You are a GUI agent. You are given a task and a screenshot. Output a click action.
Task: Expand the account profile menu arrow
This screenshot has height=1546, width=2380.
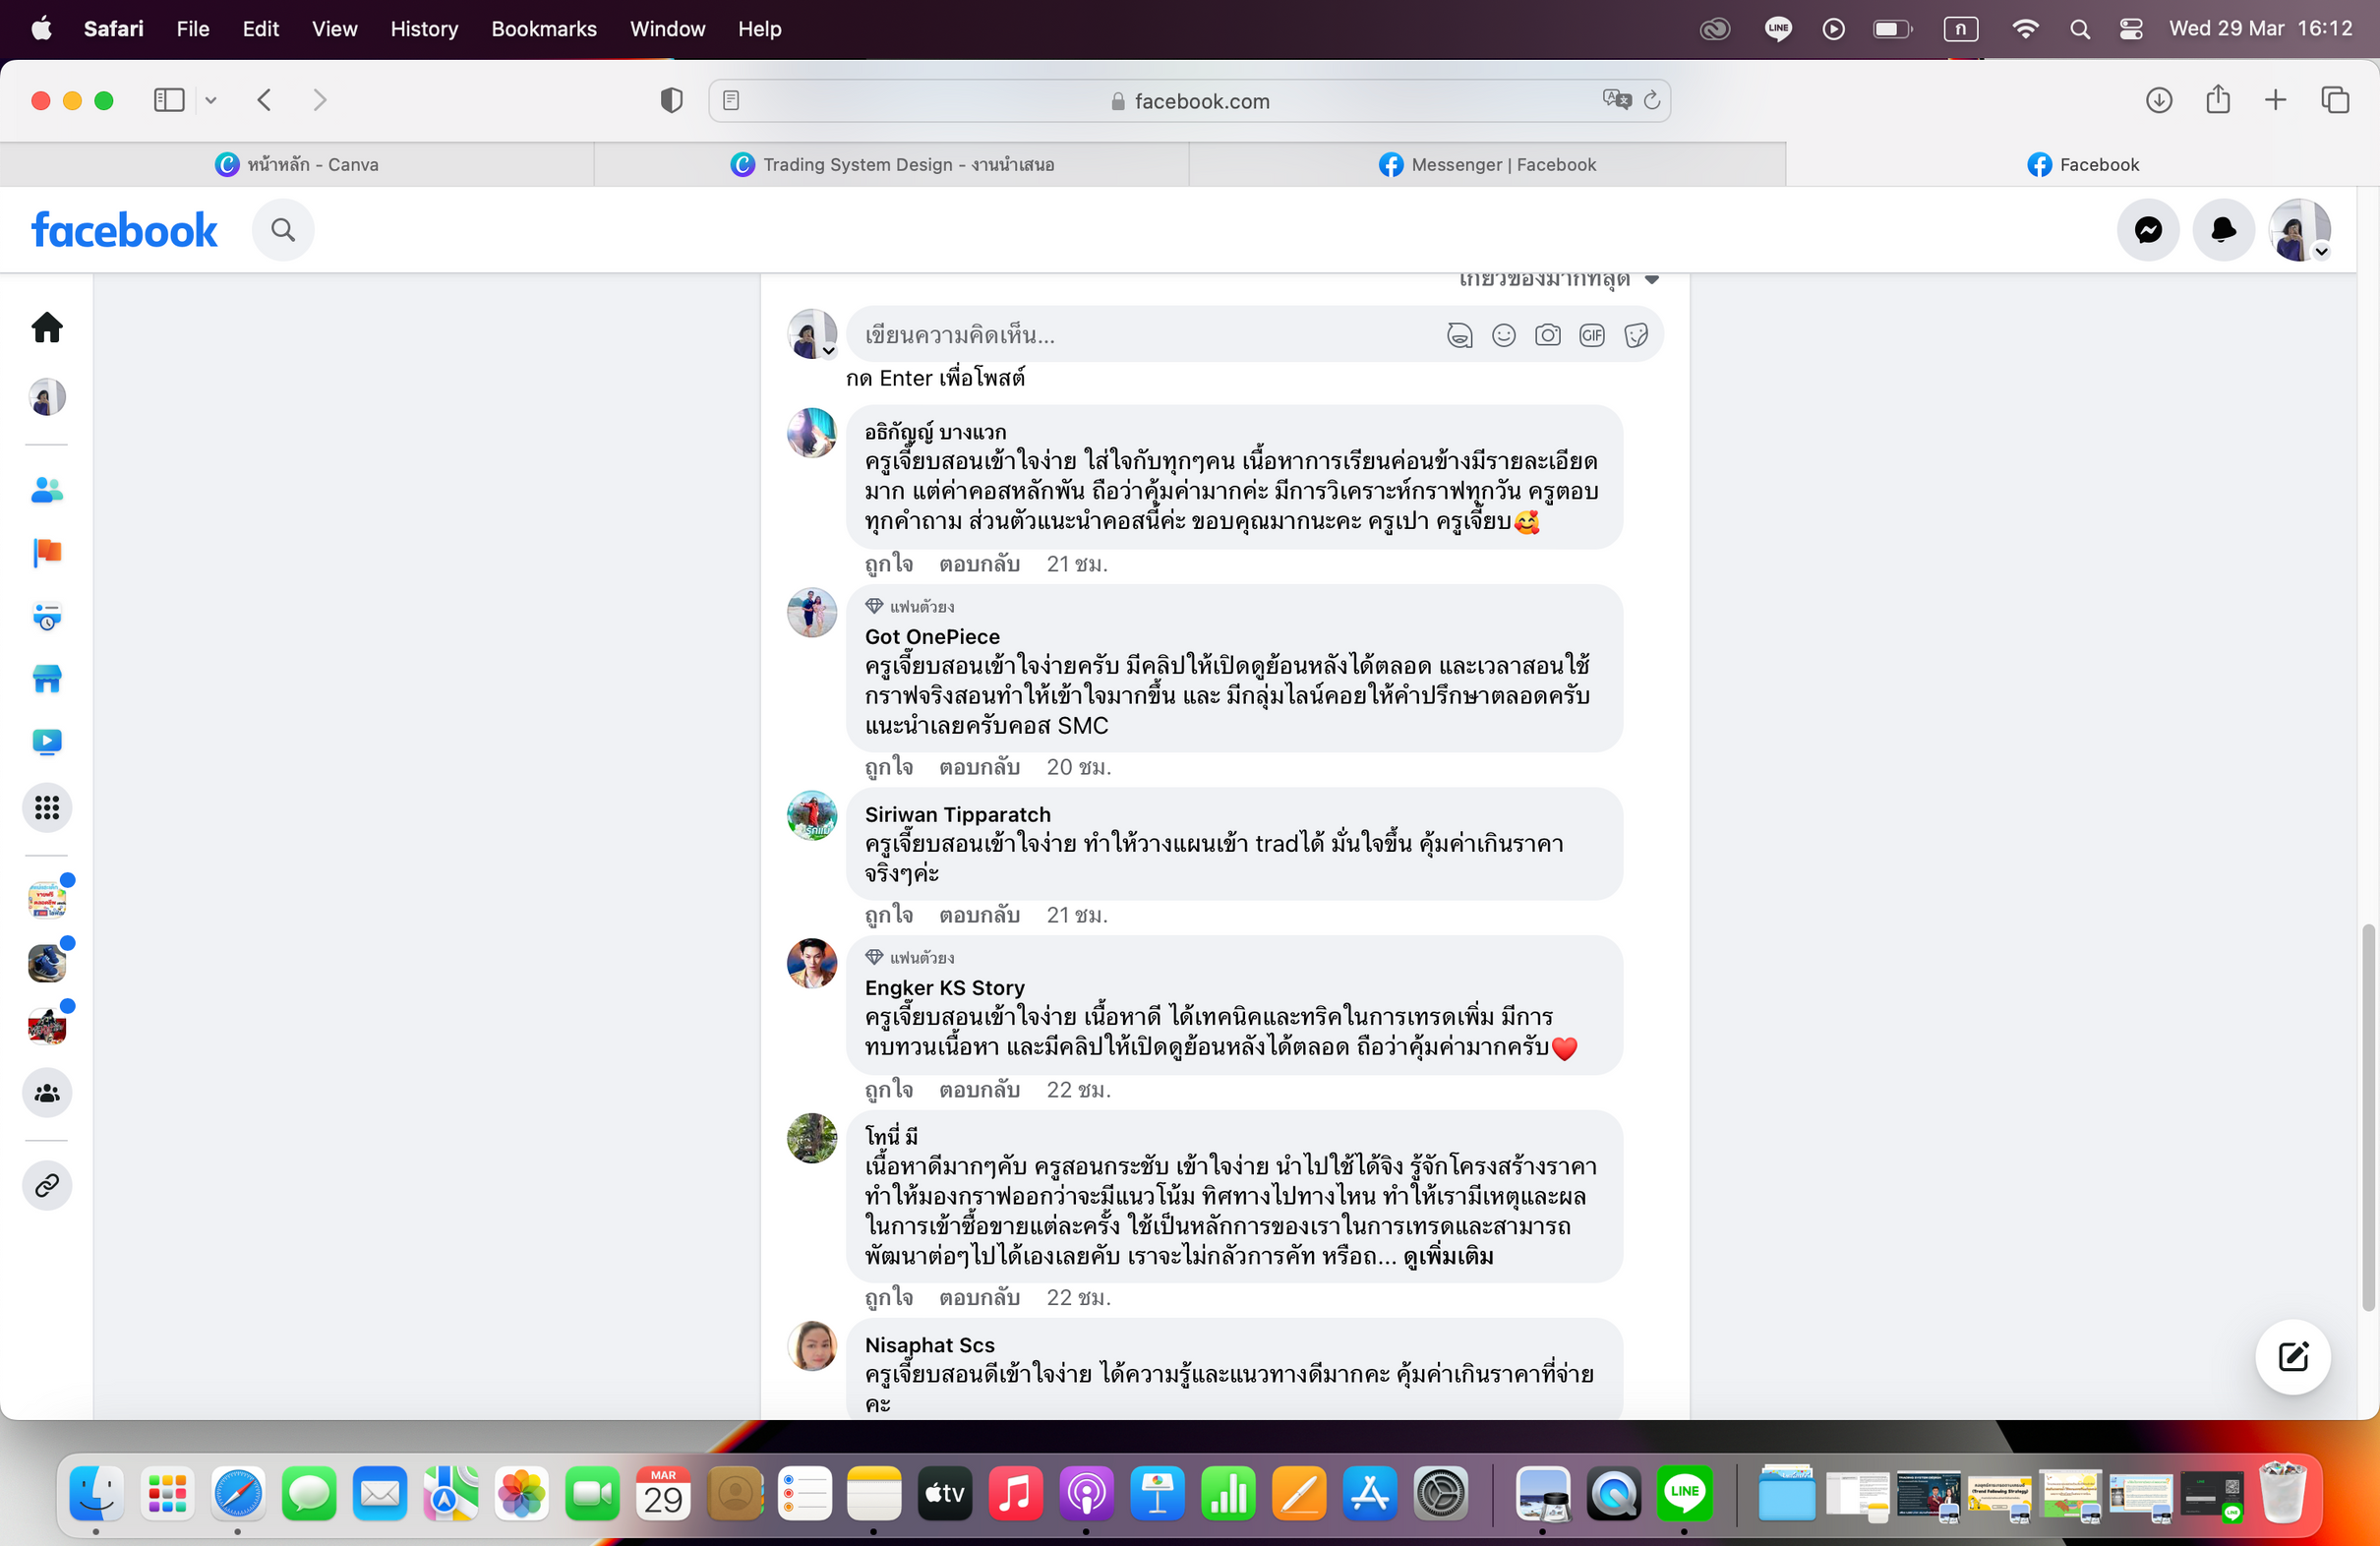click(x=2321, y=252)
